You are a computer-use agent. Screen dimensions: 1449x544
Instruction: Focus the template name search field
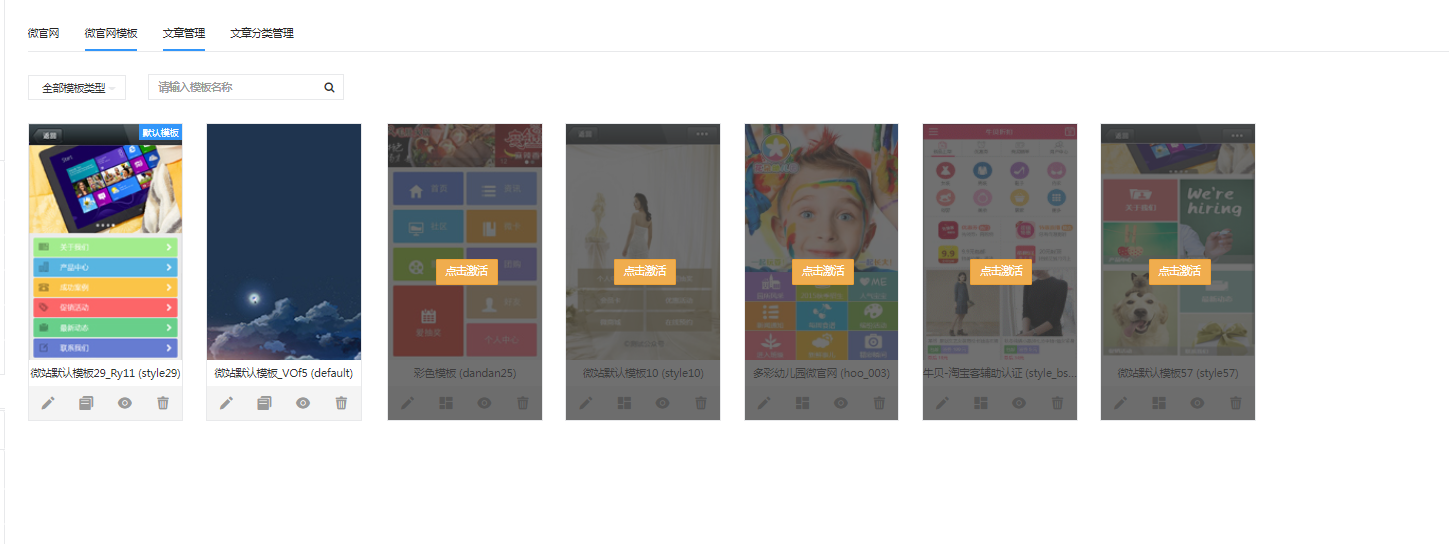tap(235, 87)
